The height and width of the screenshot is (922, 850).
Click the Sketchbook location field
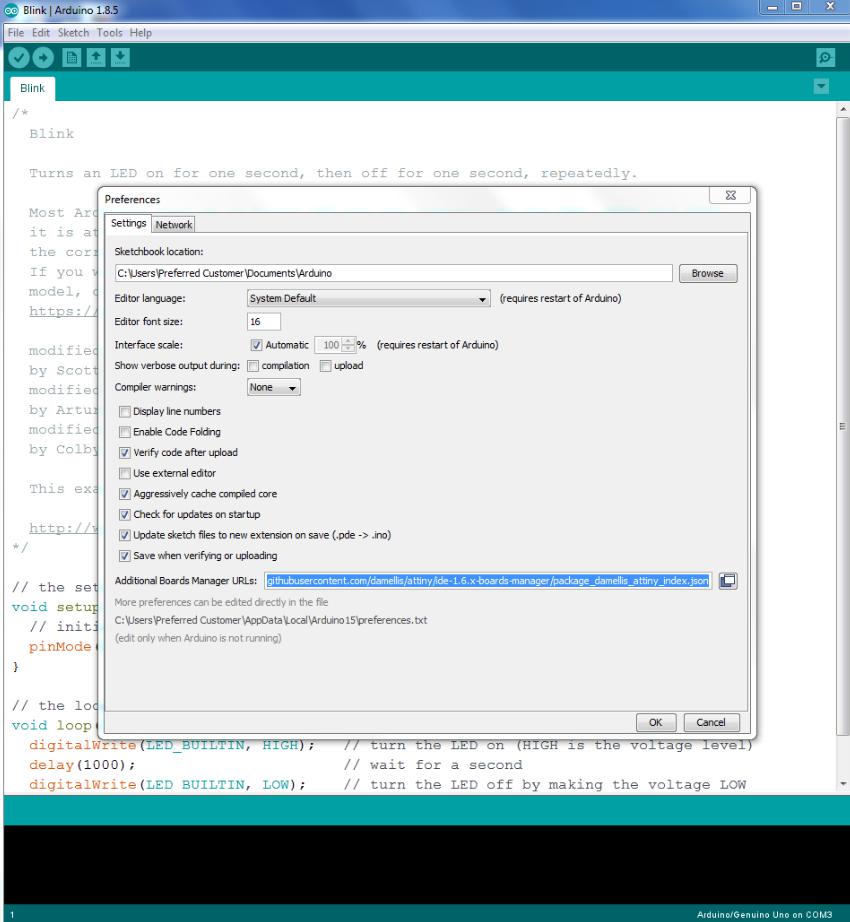tap(394, 273)
